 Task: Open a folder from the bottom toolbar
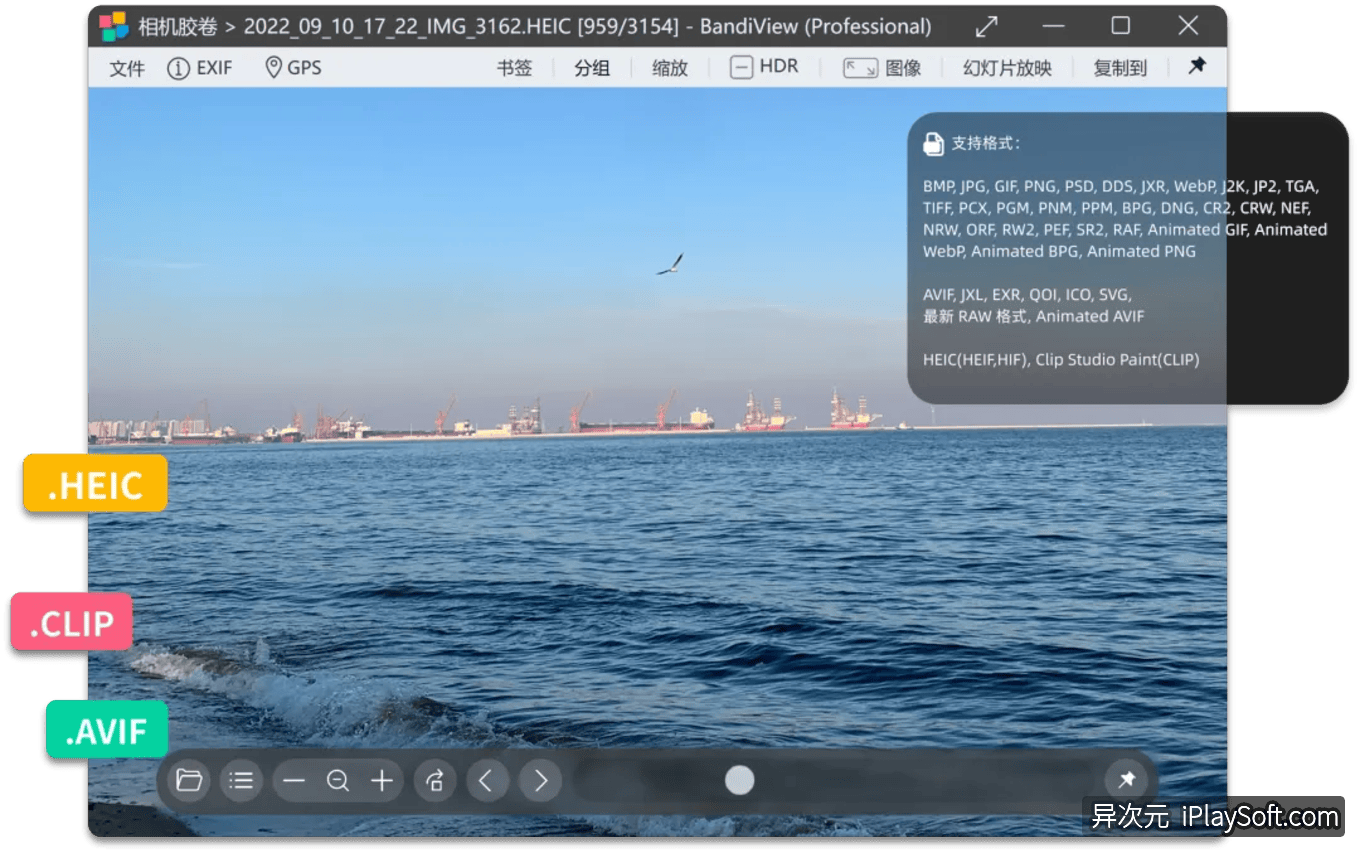tap(188, 780)
